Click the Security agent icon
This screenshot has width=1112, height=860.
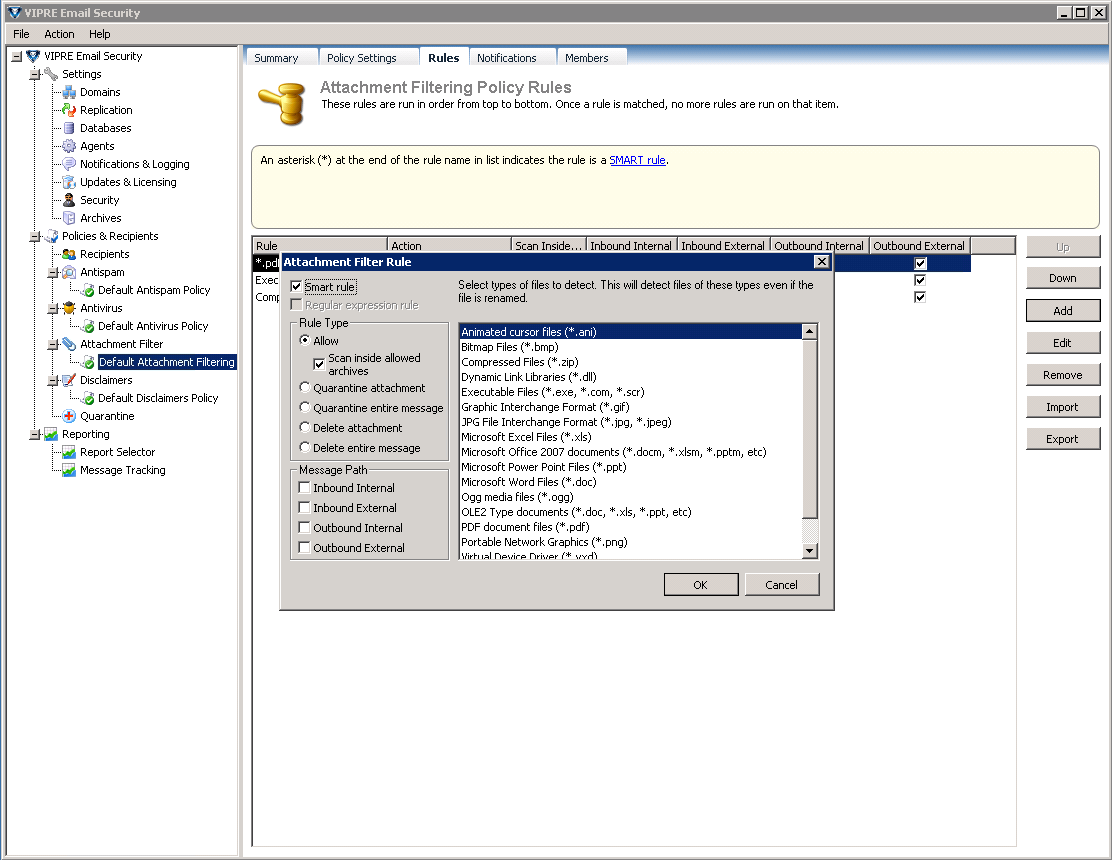pos(69,200)
